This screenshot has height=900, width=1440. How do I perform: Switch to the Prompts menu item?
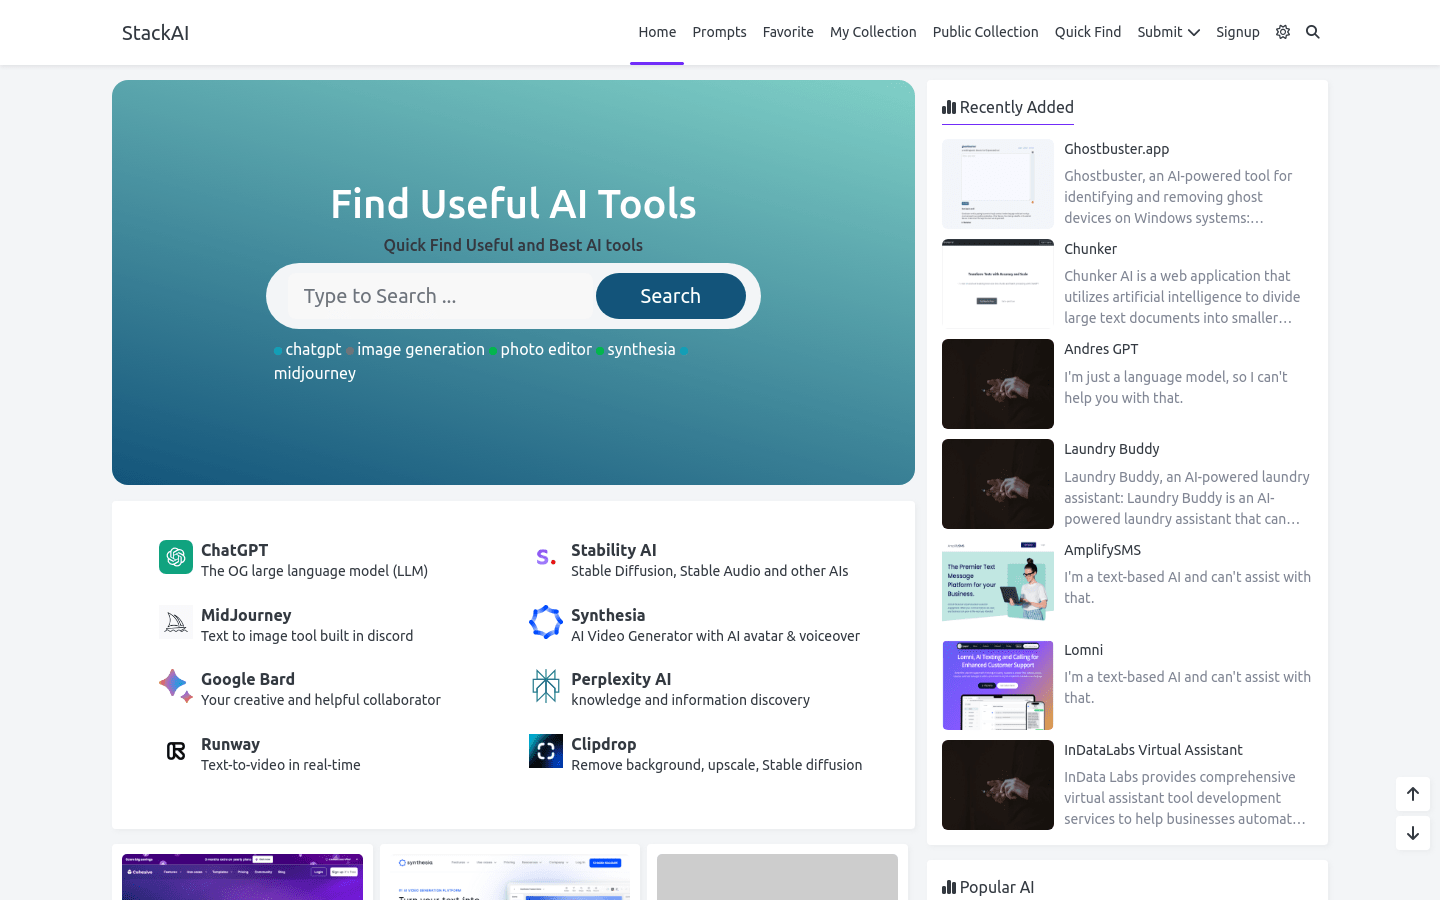(x=719, y=32)
